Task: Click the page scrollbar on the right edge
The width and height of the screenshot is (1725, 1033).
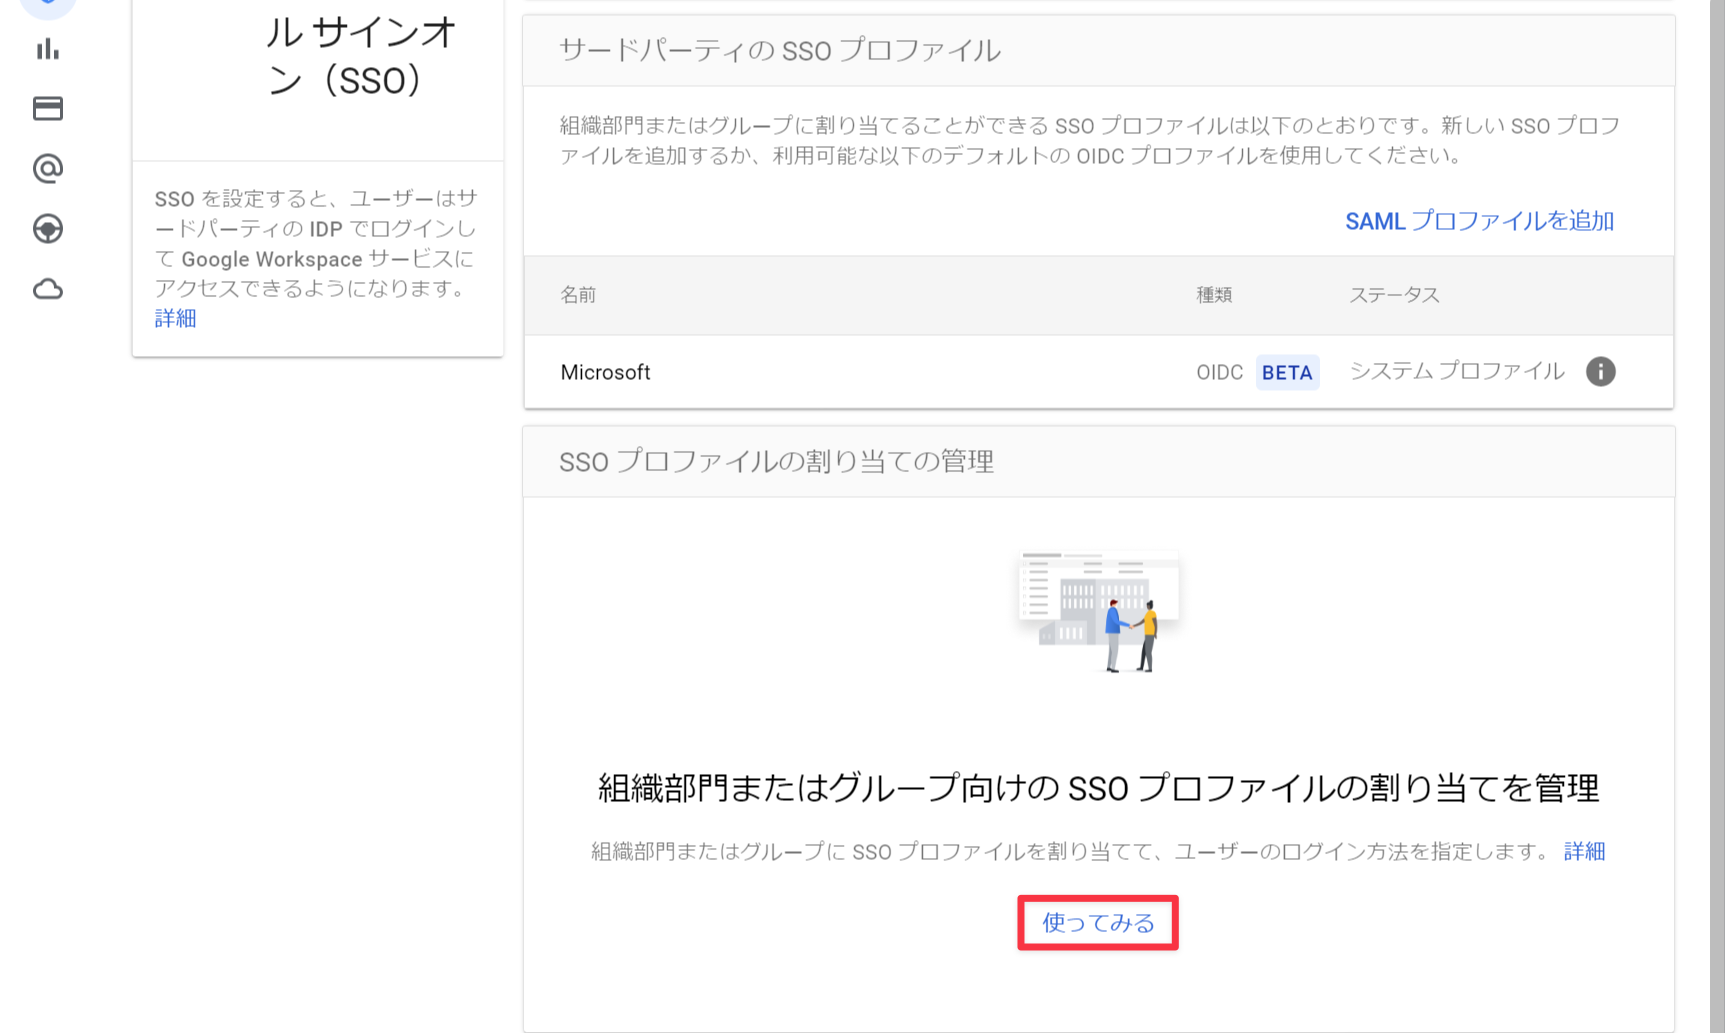Action: pos(1716,516)
